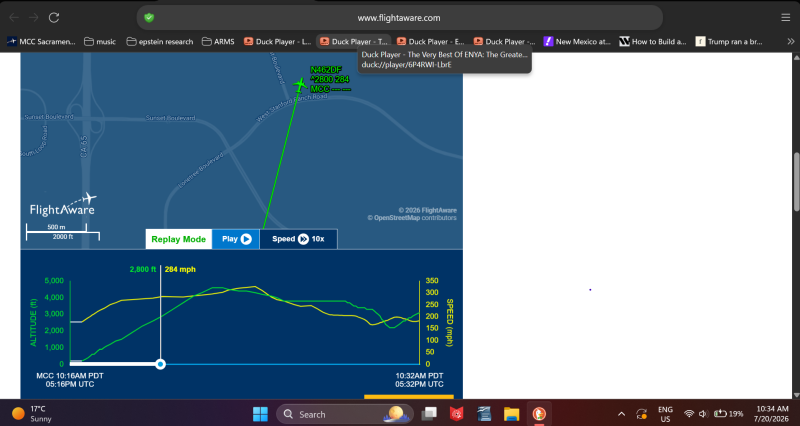Image resolution: width=800 pixels, height=426 pixels.
Task: Open the Duck Player - T... bookmark
Action: [x=354, y=42]
